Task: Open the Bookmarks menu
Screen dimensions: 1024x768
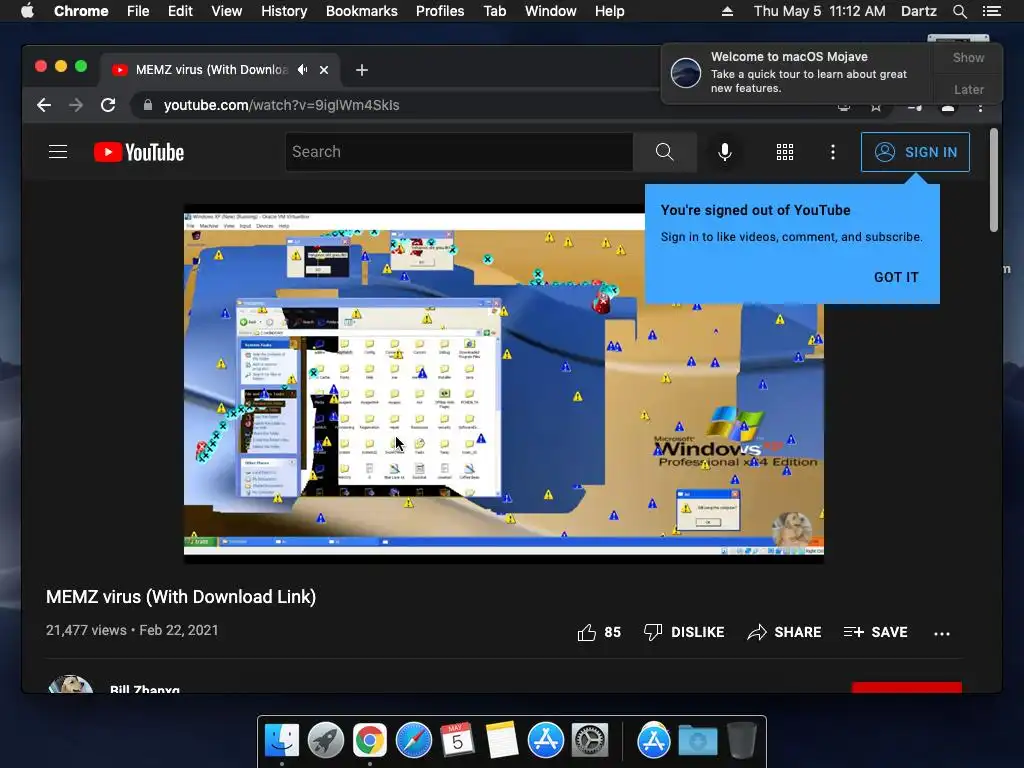Action: point(362,11)
